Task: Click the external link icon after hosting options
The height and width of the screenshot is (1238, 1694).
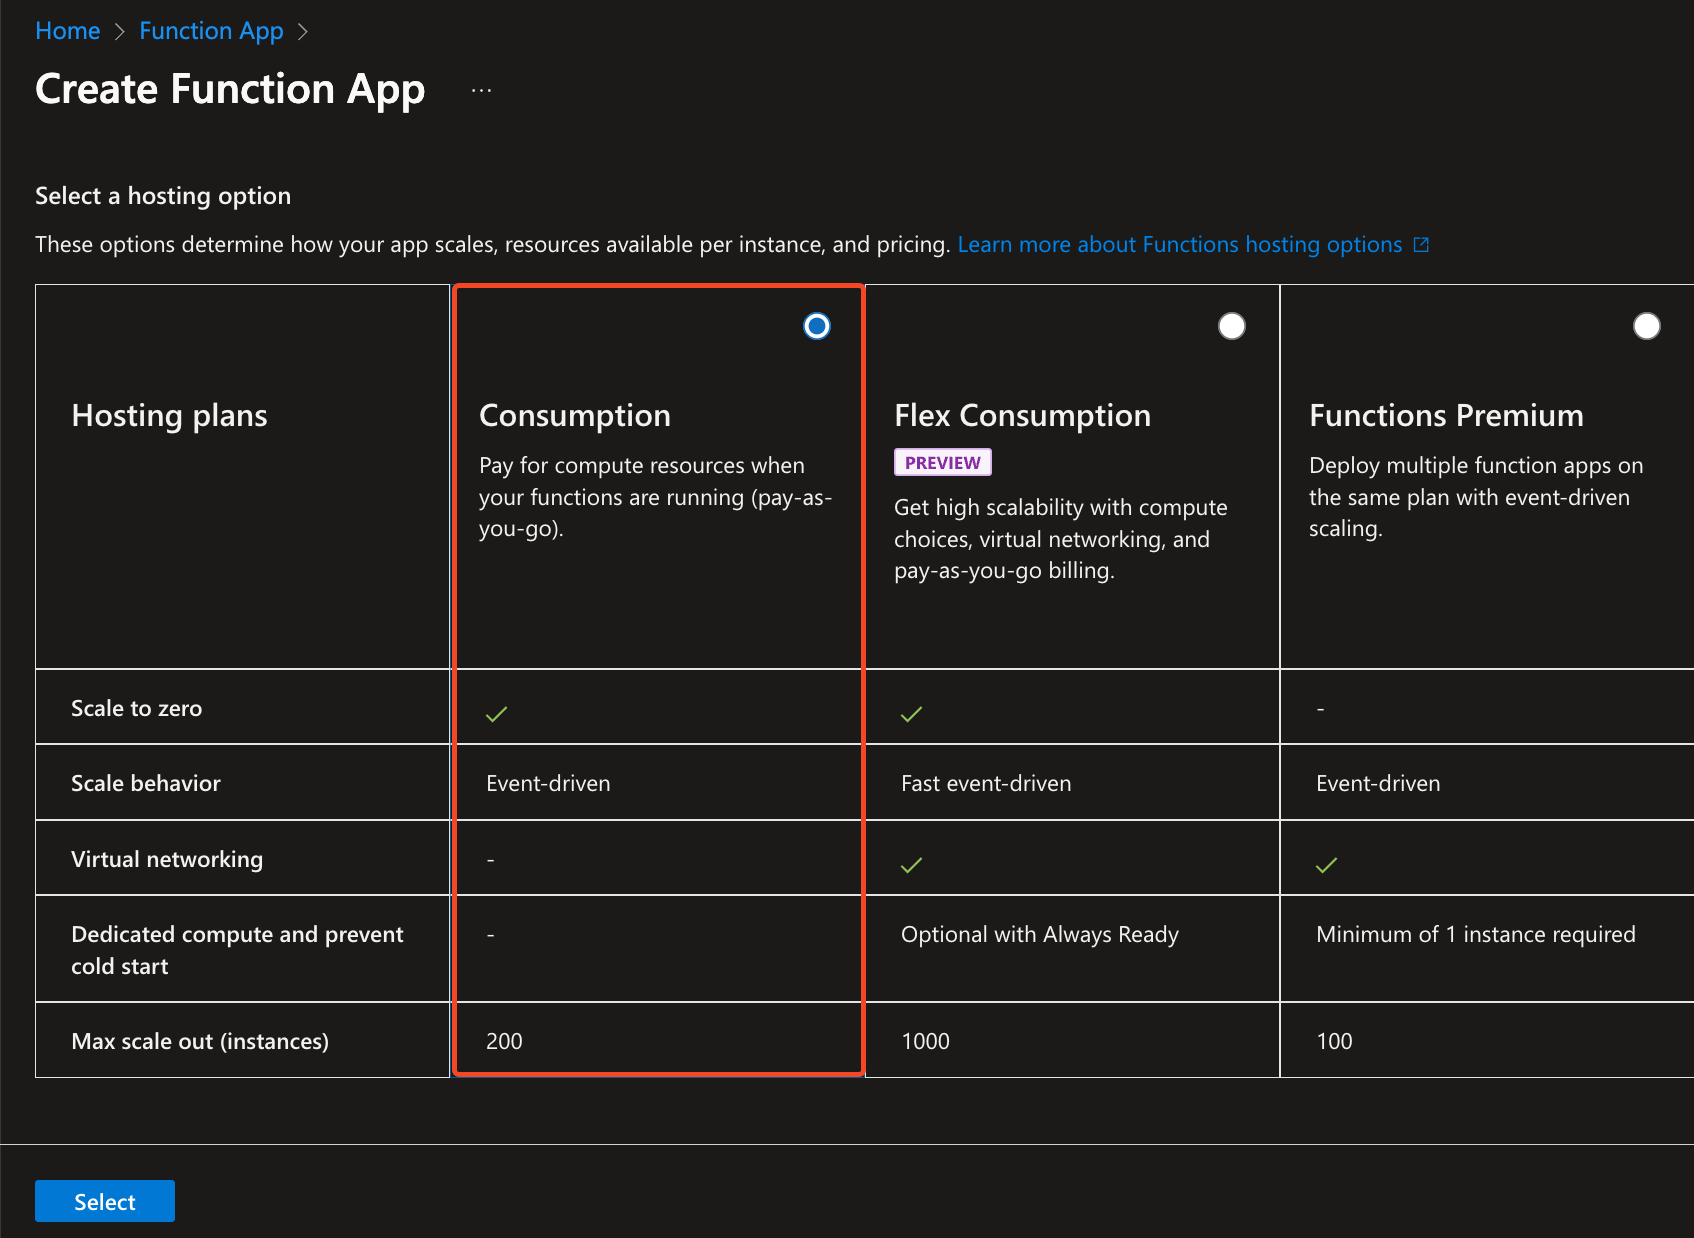Action: pyautogui.click(x=1421, y=245)
